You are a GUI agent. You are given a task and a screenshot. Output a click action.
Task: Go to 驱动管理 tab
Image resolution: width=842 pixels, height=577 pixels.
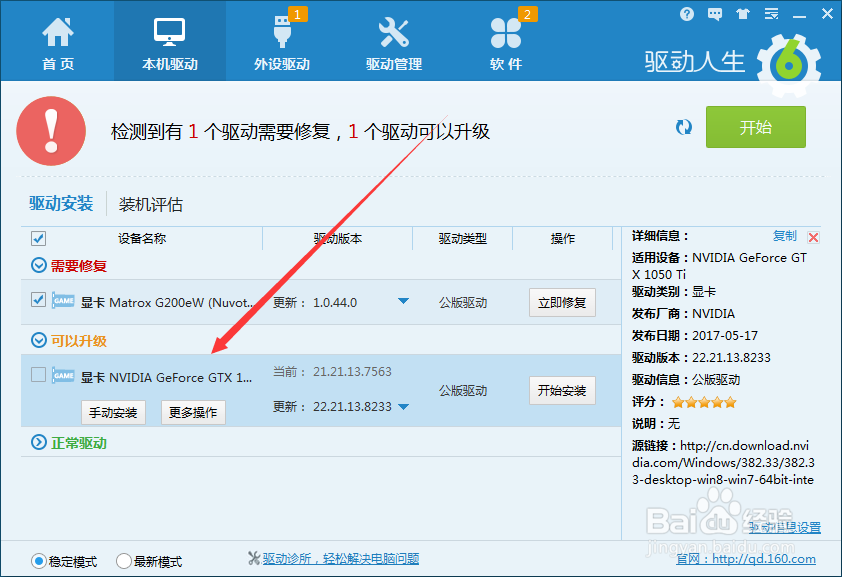(x=394, y=43)
